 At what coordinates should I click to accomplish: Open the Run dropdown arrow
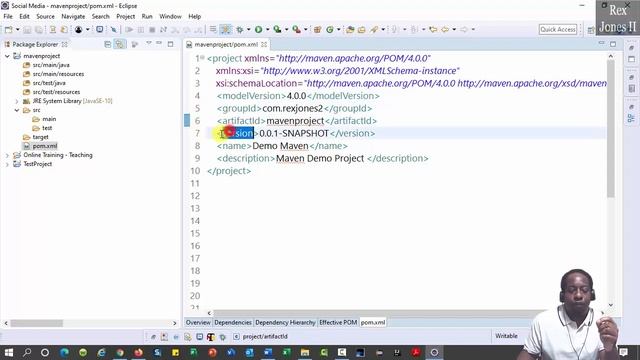pos(267,29)
